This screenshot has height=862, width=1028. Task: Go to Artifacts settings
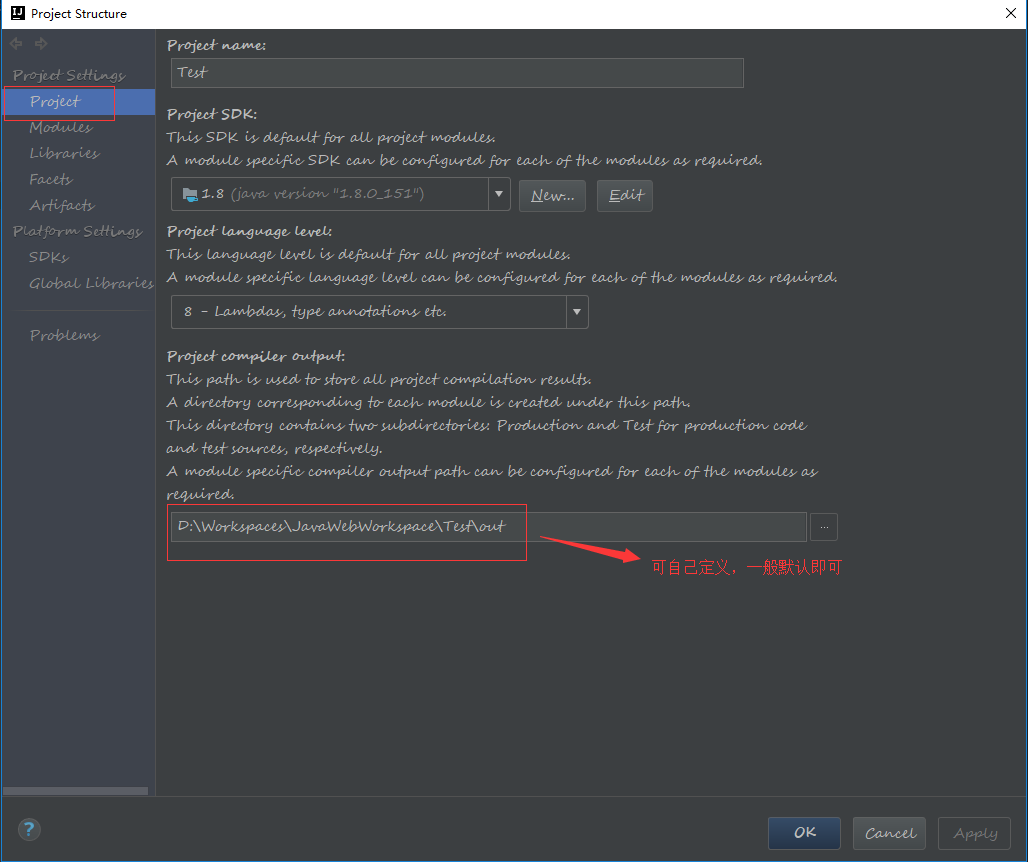[x=62, y=205]
